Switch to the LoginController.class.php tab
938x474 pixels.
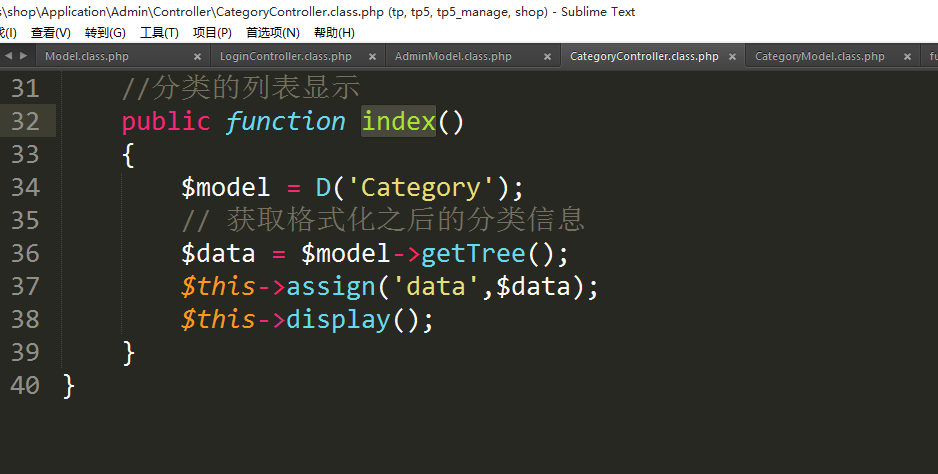[x=285, y=57]
